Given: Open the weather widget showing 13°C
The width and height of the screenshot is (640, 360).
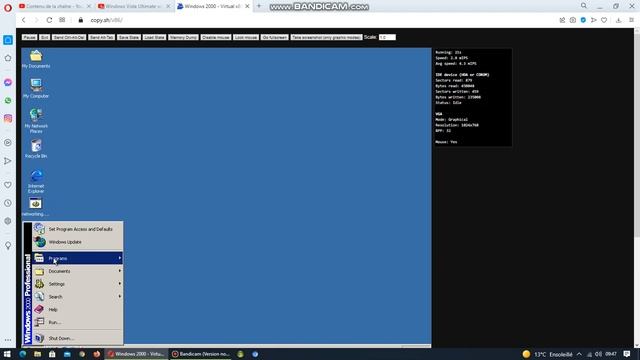Looking at the screenshot, I should point(547,354).
